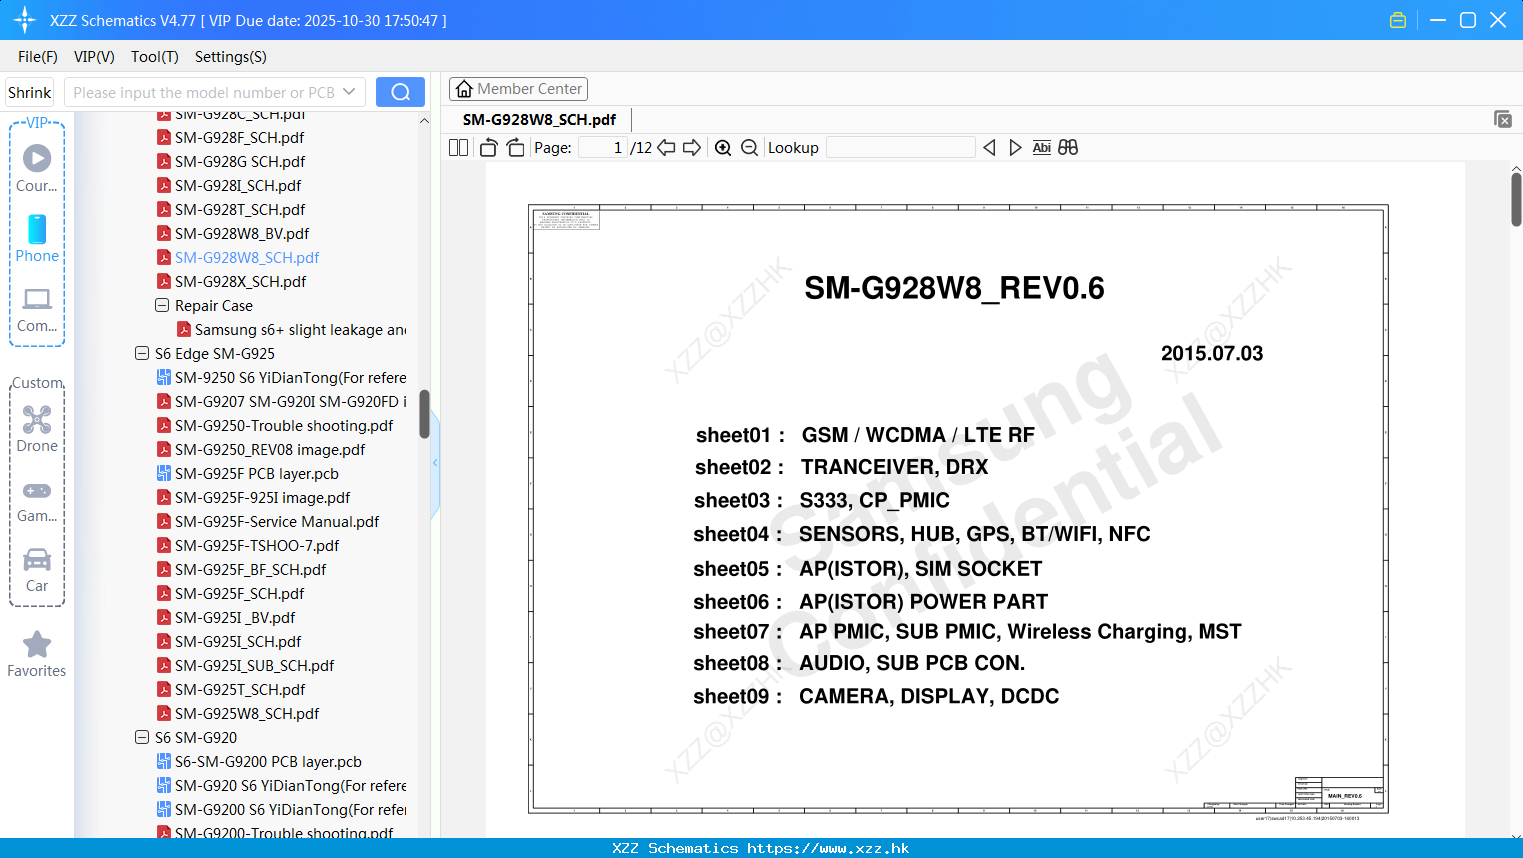This screenshot has height=858, width=1523.
Task: Click the model number input field
Action: coord(205,92)
